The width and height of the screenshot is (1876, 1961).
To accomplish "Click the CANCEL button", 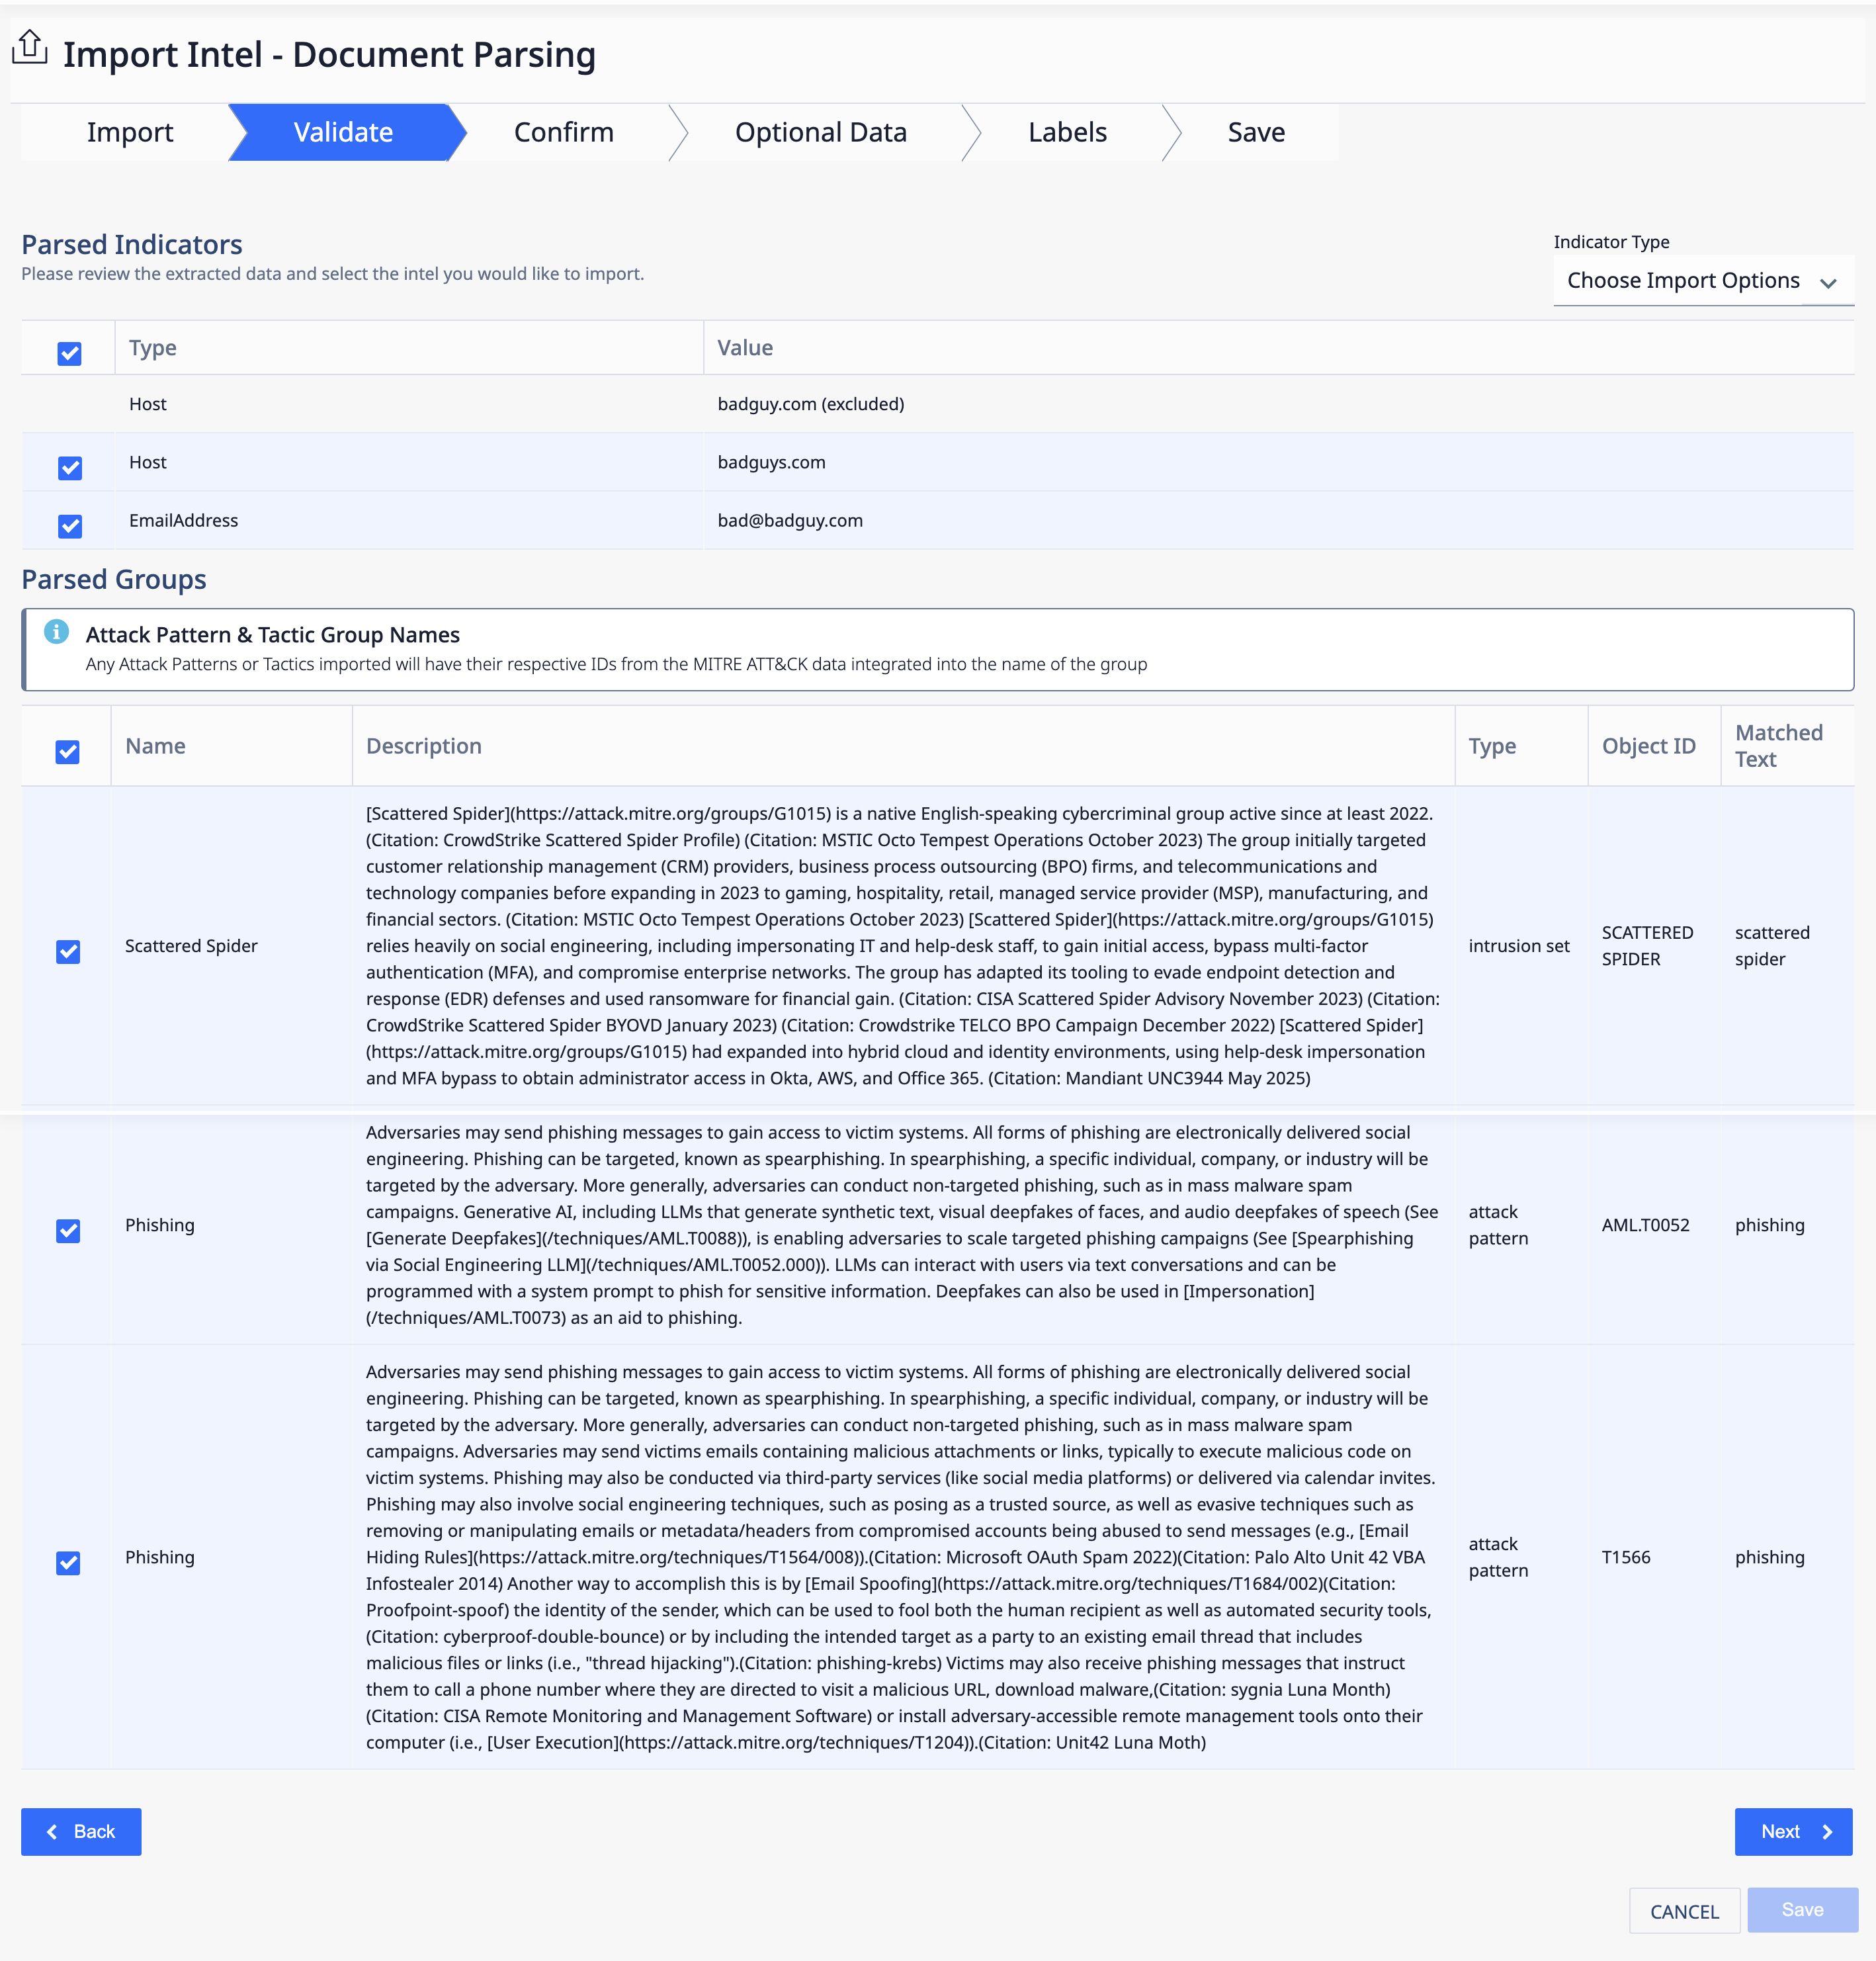I will click(x=1684, y=1911).
